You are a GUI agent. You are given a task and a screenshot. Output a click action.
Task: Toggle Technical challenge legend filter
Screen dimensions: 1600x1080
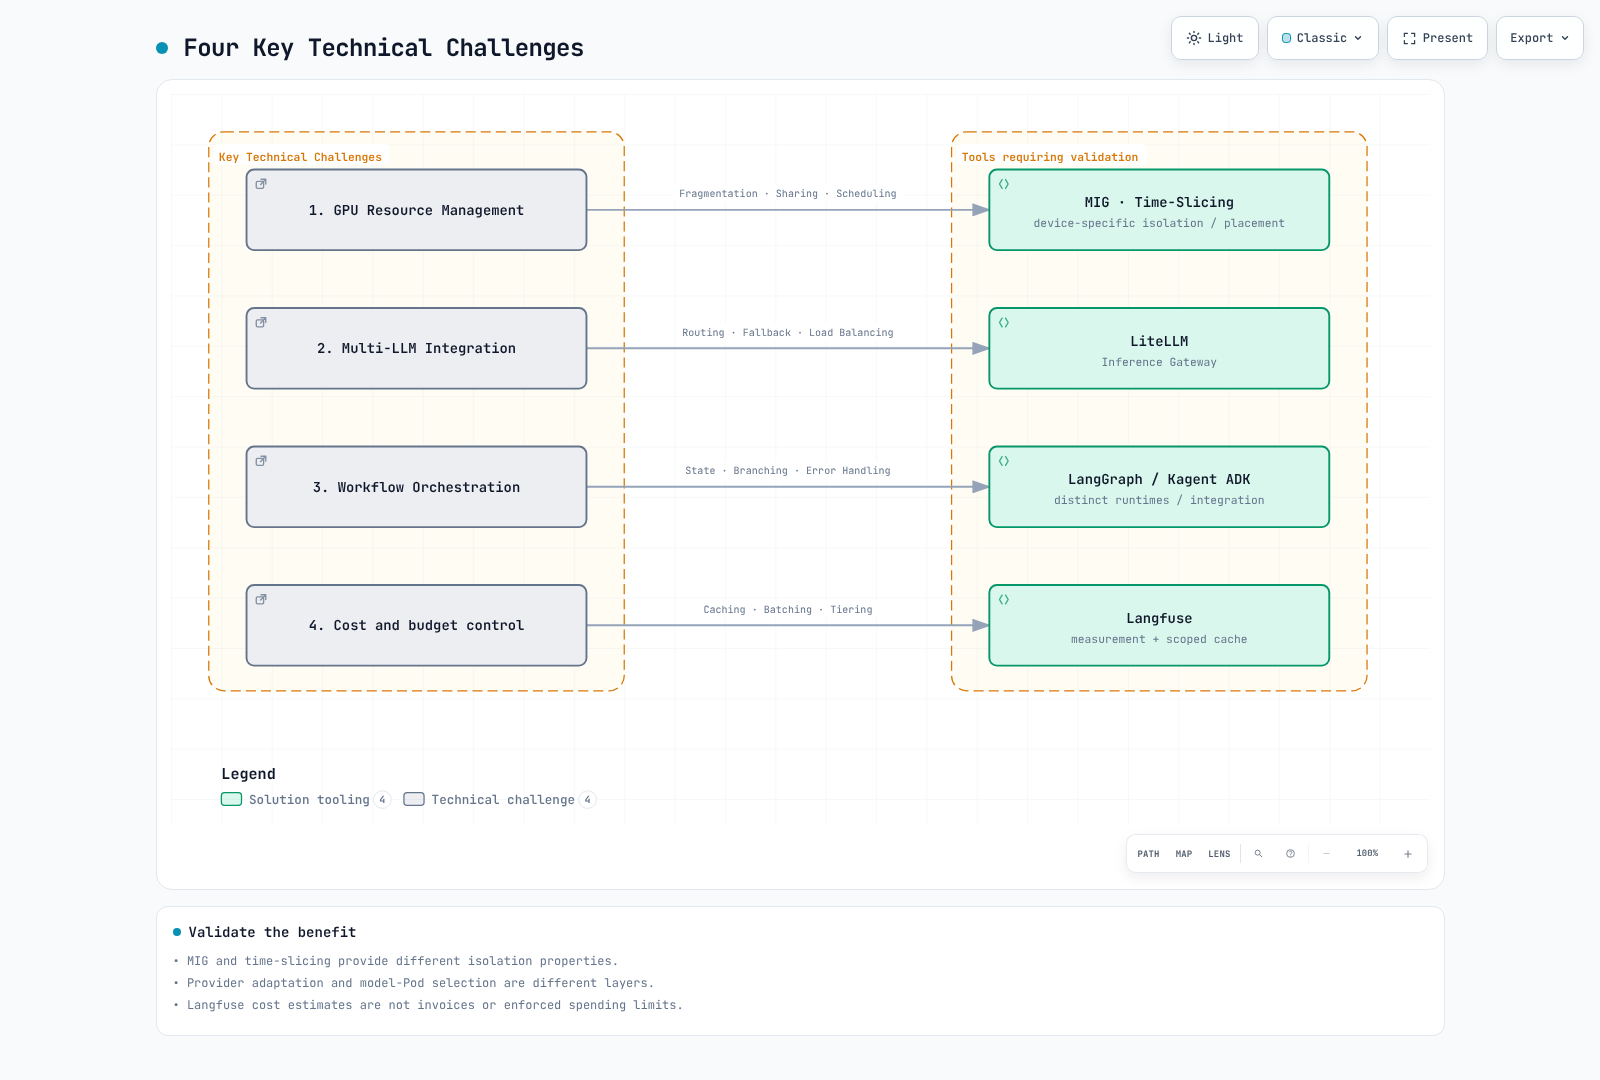pyautogui.click(x=500, y=799)
